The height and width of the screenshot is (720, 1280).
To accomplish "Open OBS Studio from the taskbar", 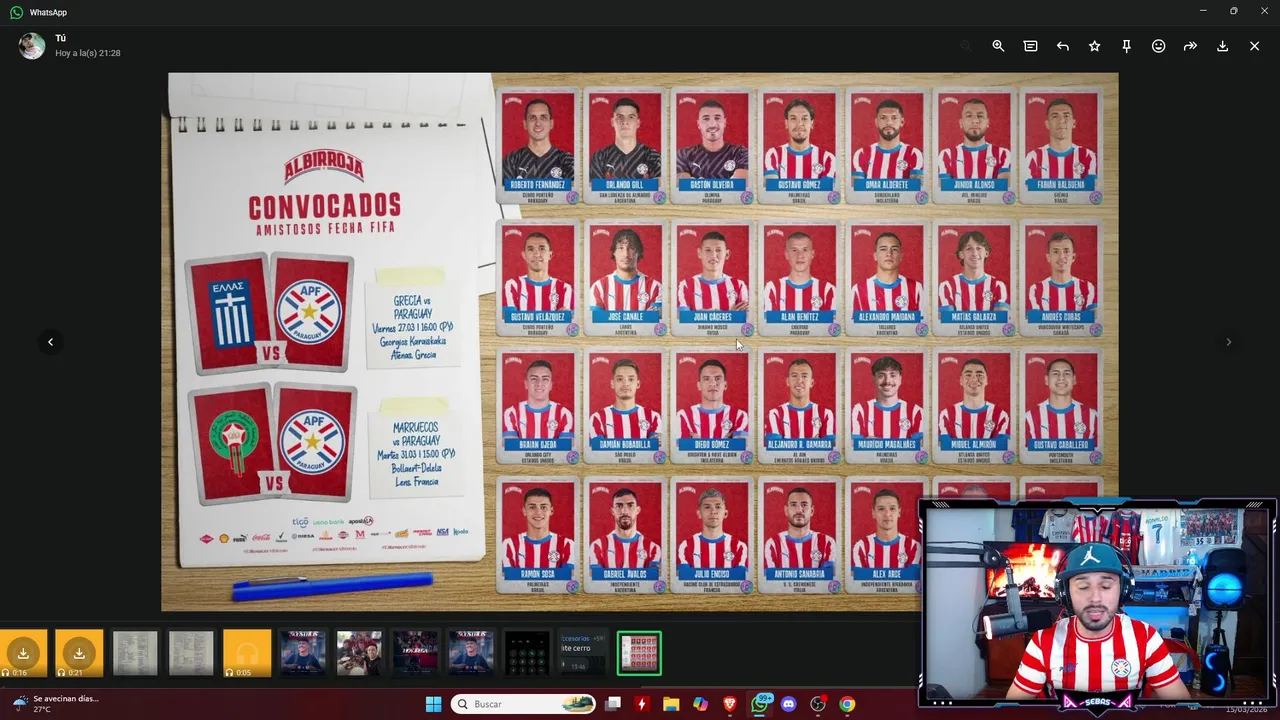I will pyautogui.click(x=818, y=704).
